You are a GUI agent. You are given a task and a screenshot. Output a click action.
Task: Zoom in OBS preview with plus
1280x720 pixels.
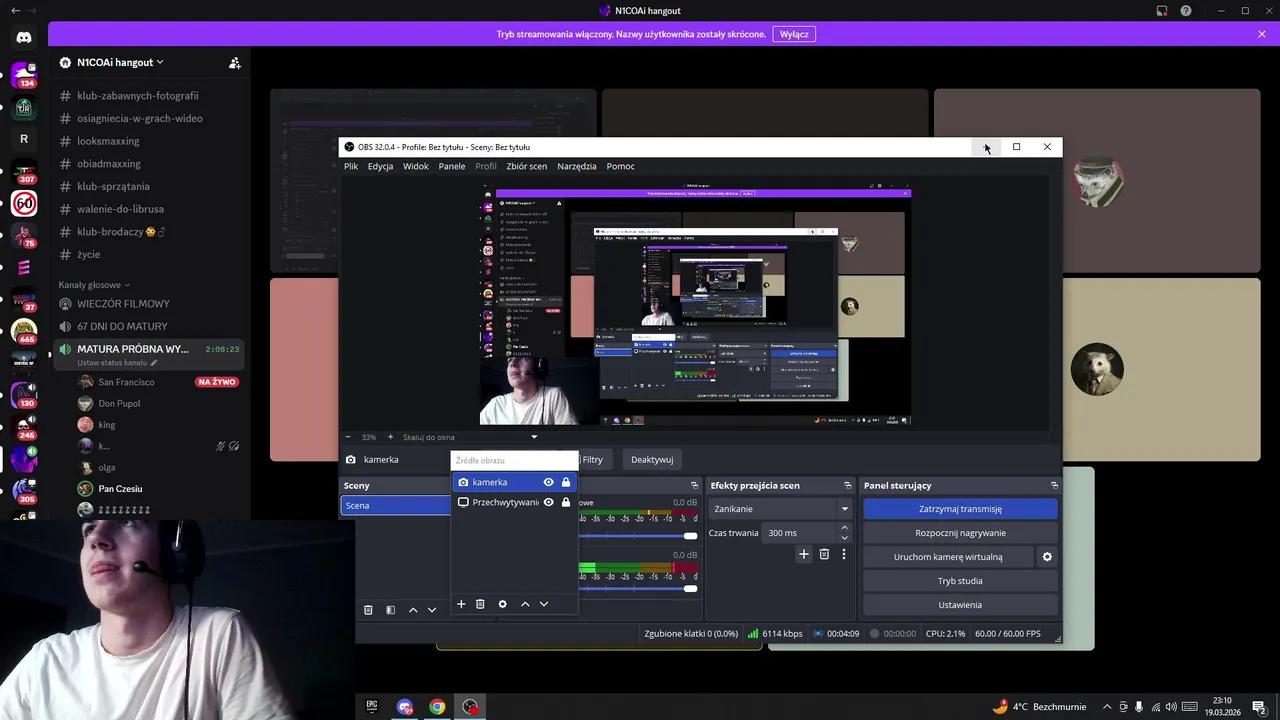point(390,437)
